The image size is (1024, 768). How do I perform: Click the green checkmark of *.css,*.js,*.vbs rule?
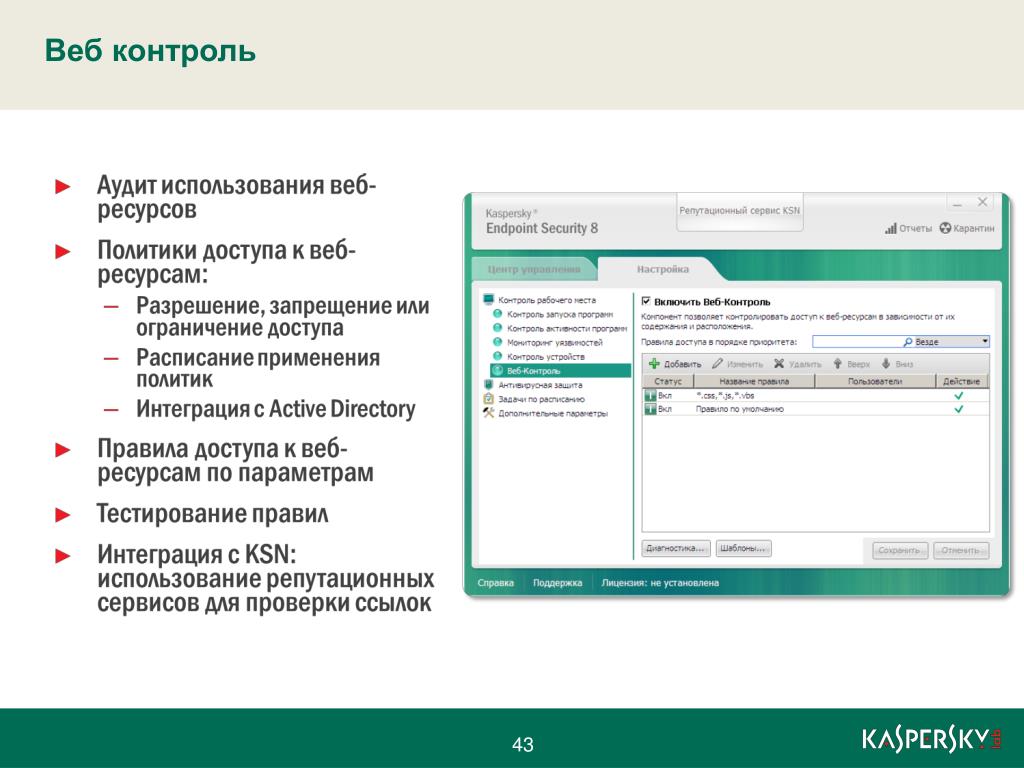click(959, 396)
